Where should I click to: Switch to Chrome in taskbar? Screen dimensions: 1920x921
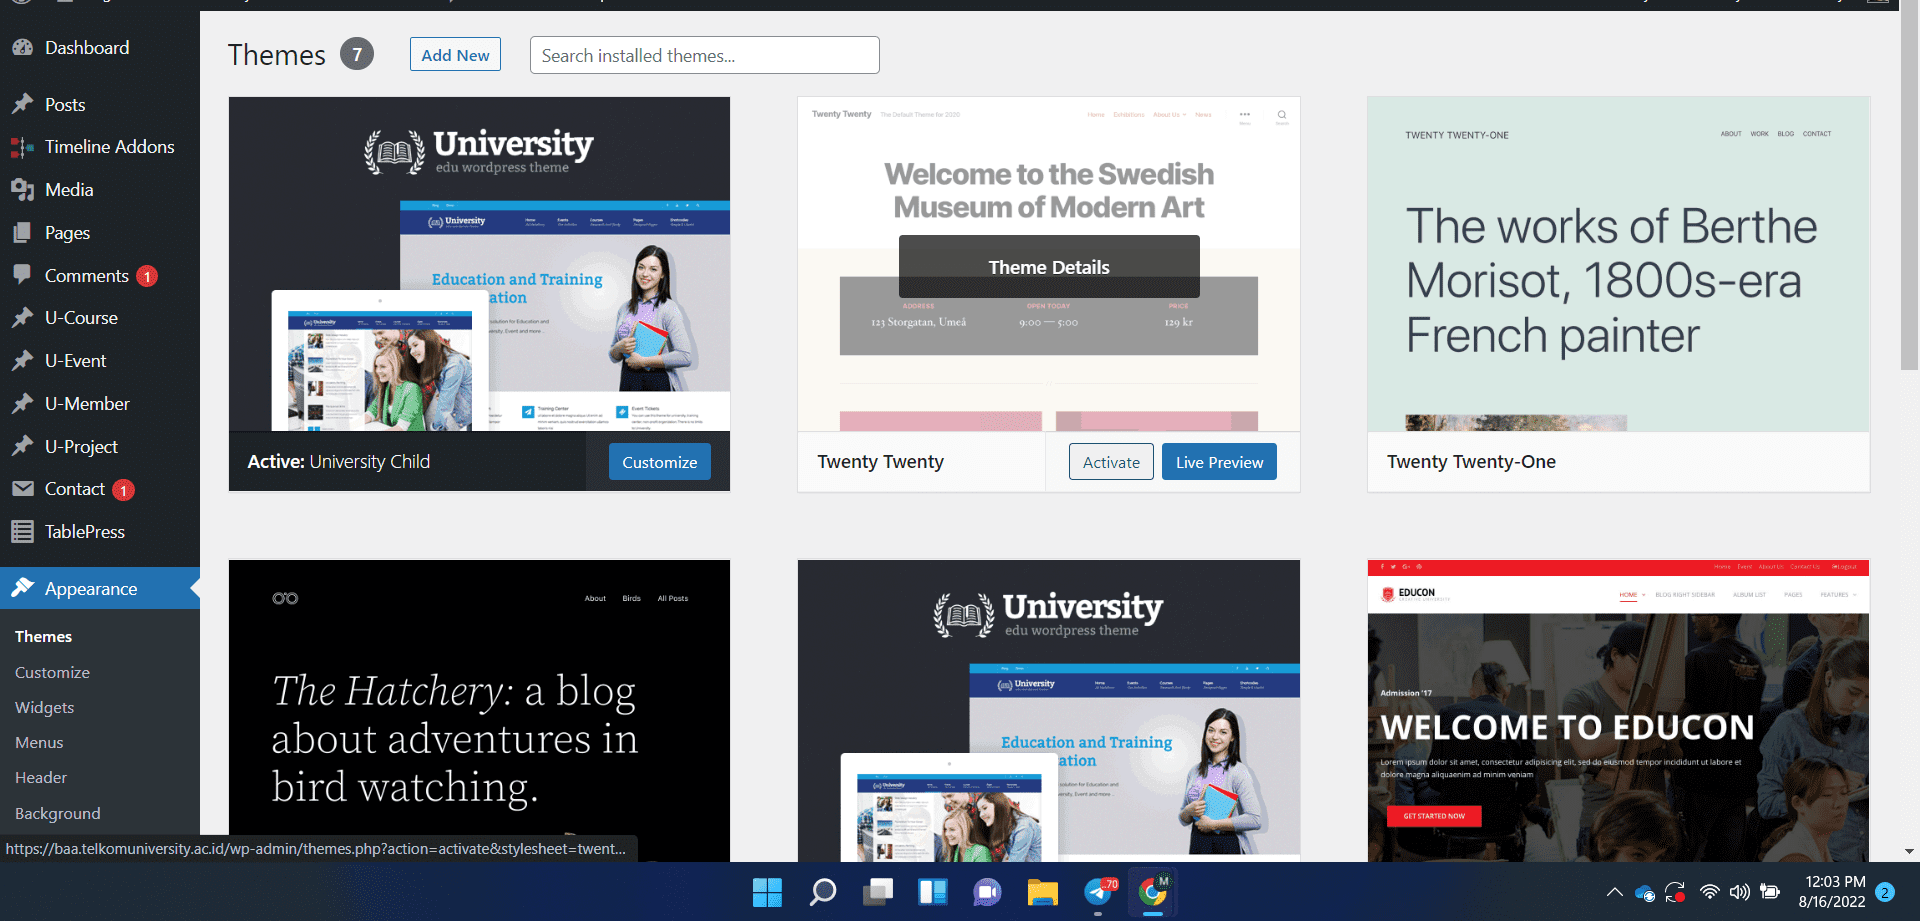pyautogui.click(x=1153, y=892)
